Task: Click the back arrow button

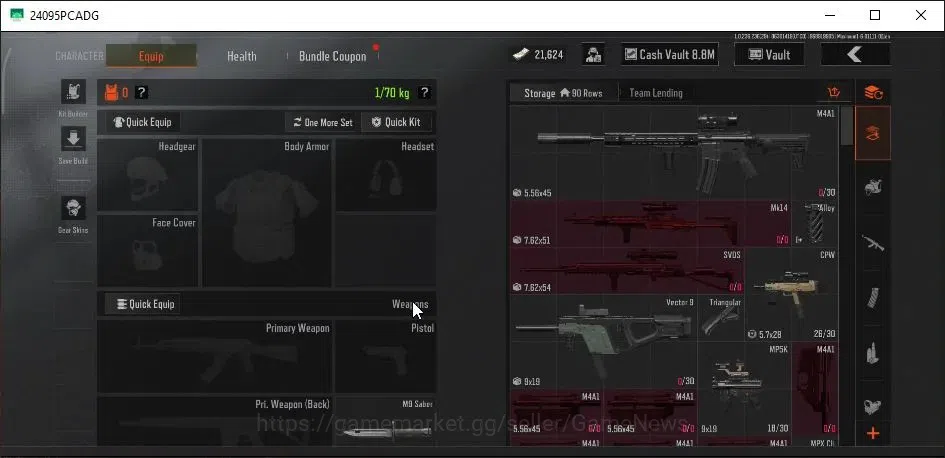Action: (x=855, y=55)
